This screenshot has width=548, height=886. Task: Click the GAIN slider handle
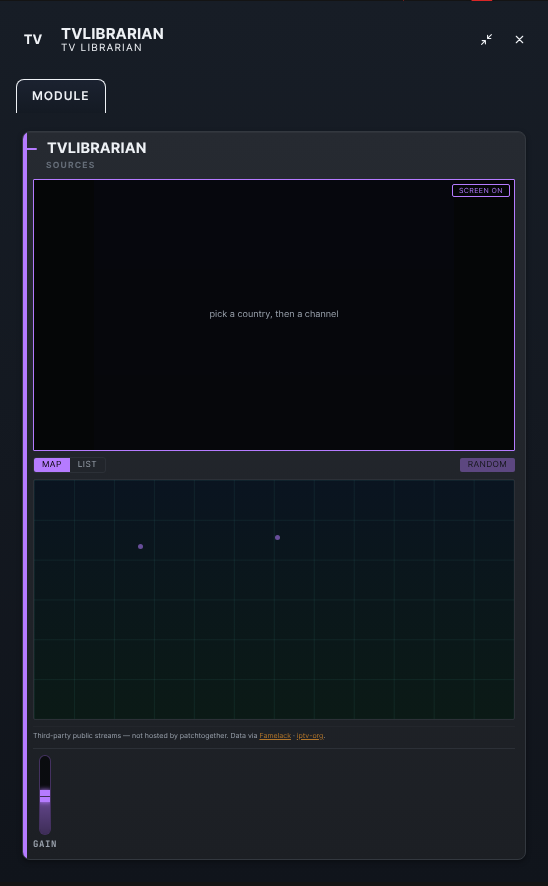pyautogui.click(x=45, y=796)
